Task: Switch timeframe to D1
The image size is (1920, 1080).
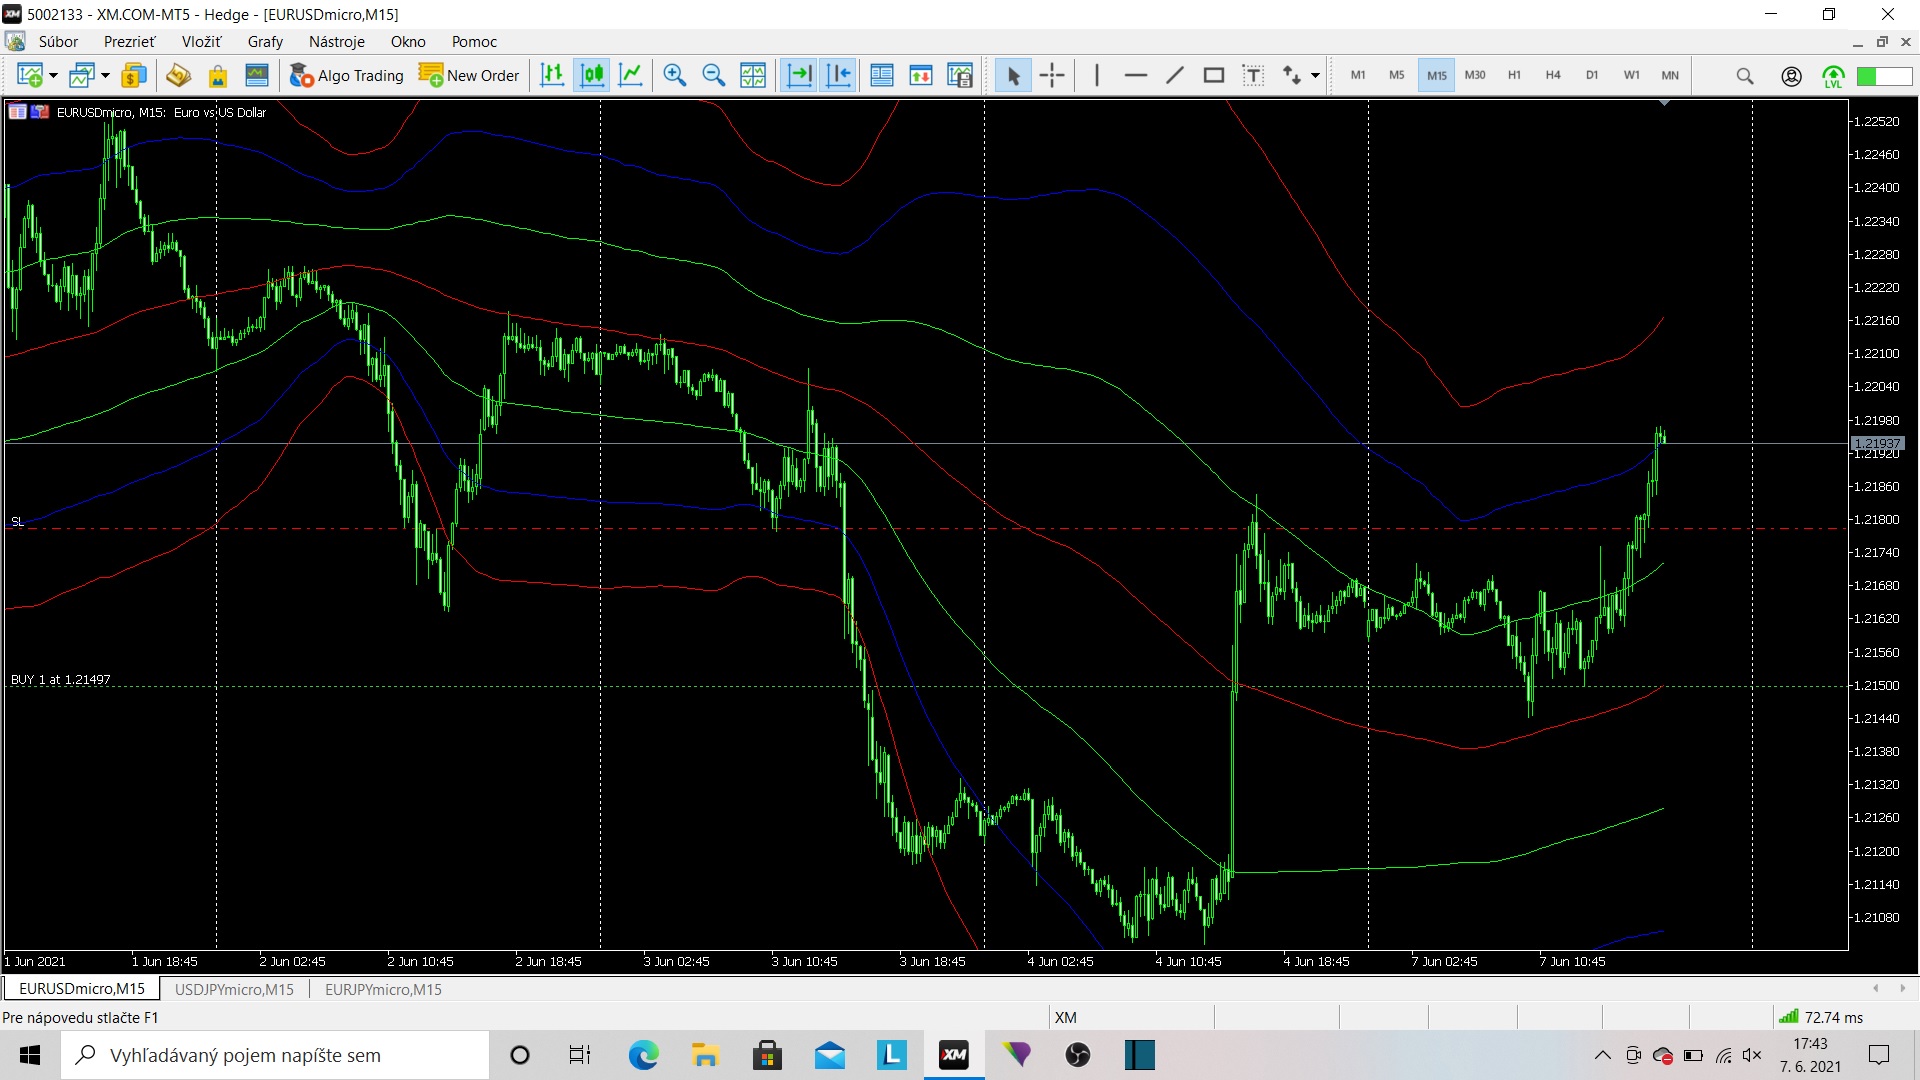Action: (x=1592, y=75)
